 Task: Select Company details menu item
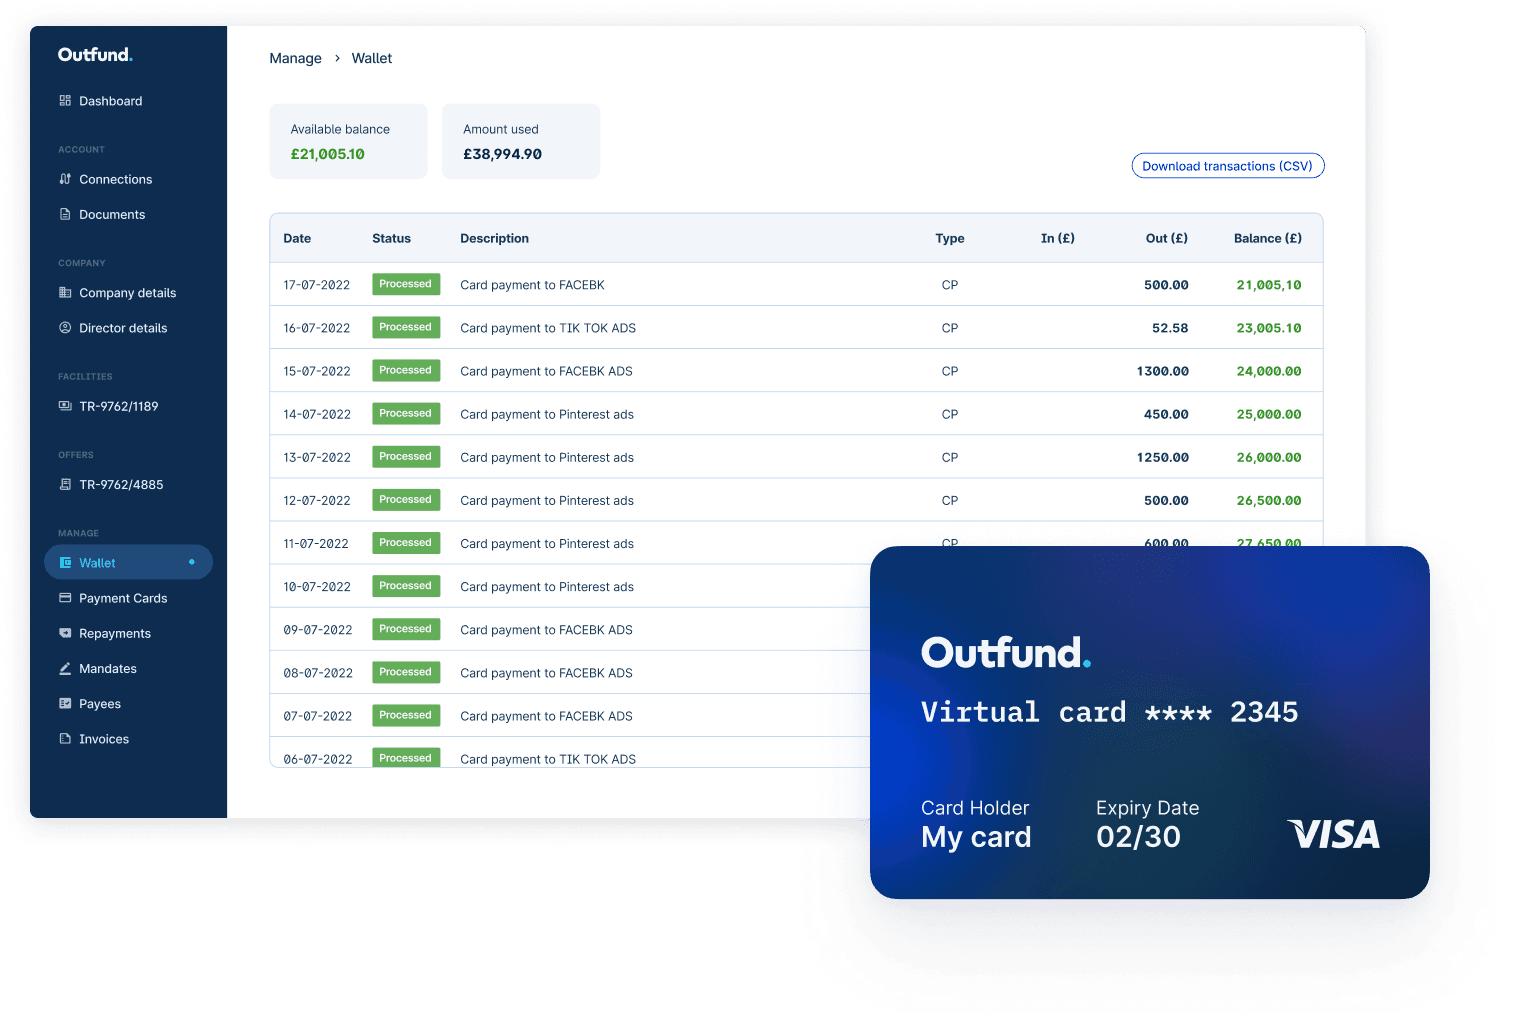(127, 293)
